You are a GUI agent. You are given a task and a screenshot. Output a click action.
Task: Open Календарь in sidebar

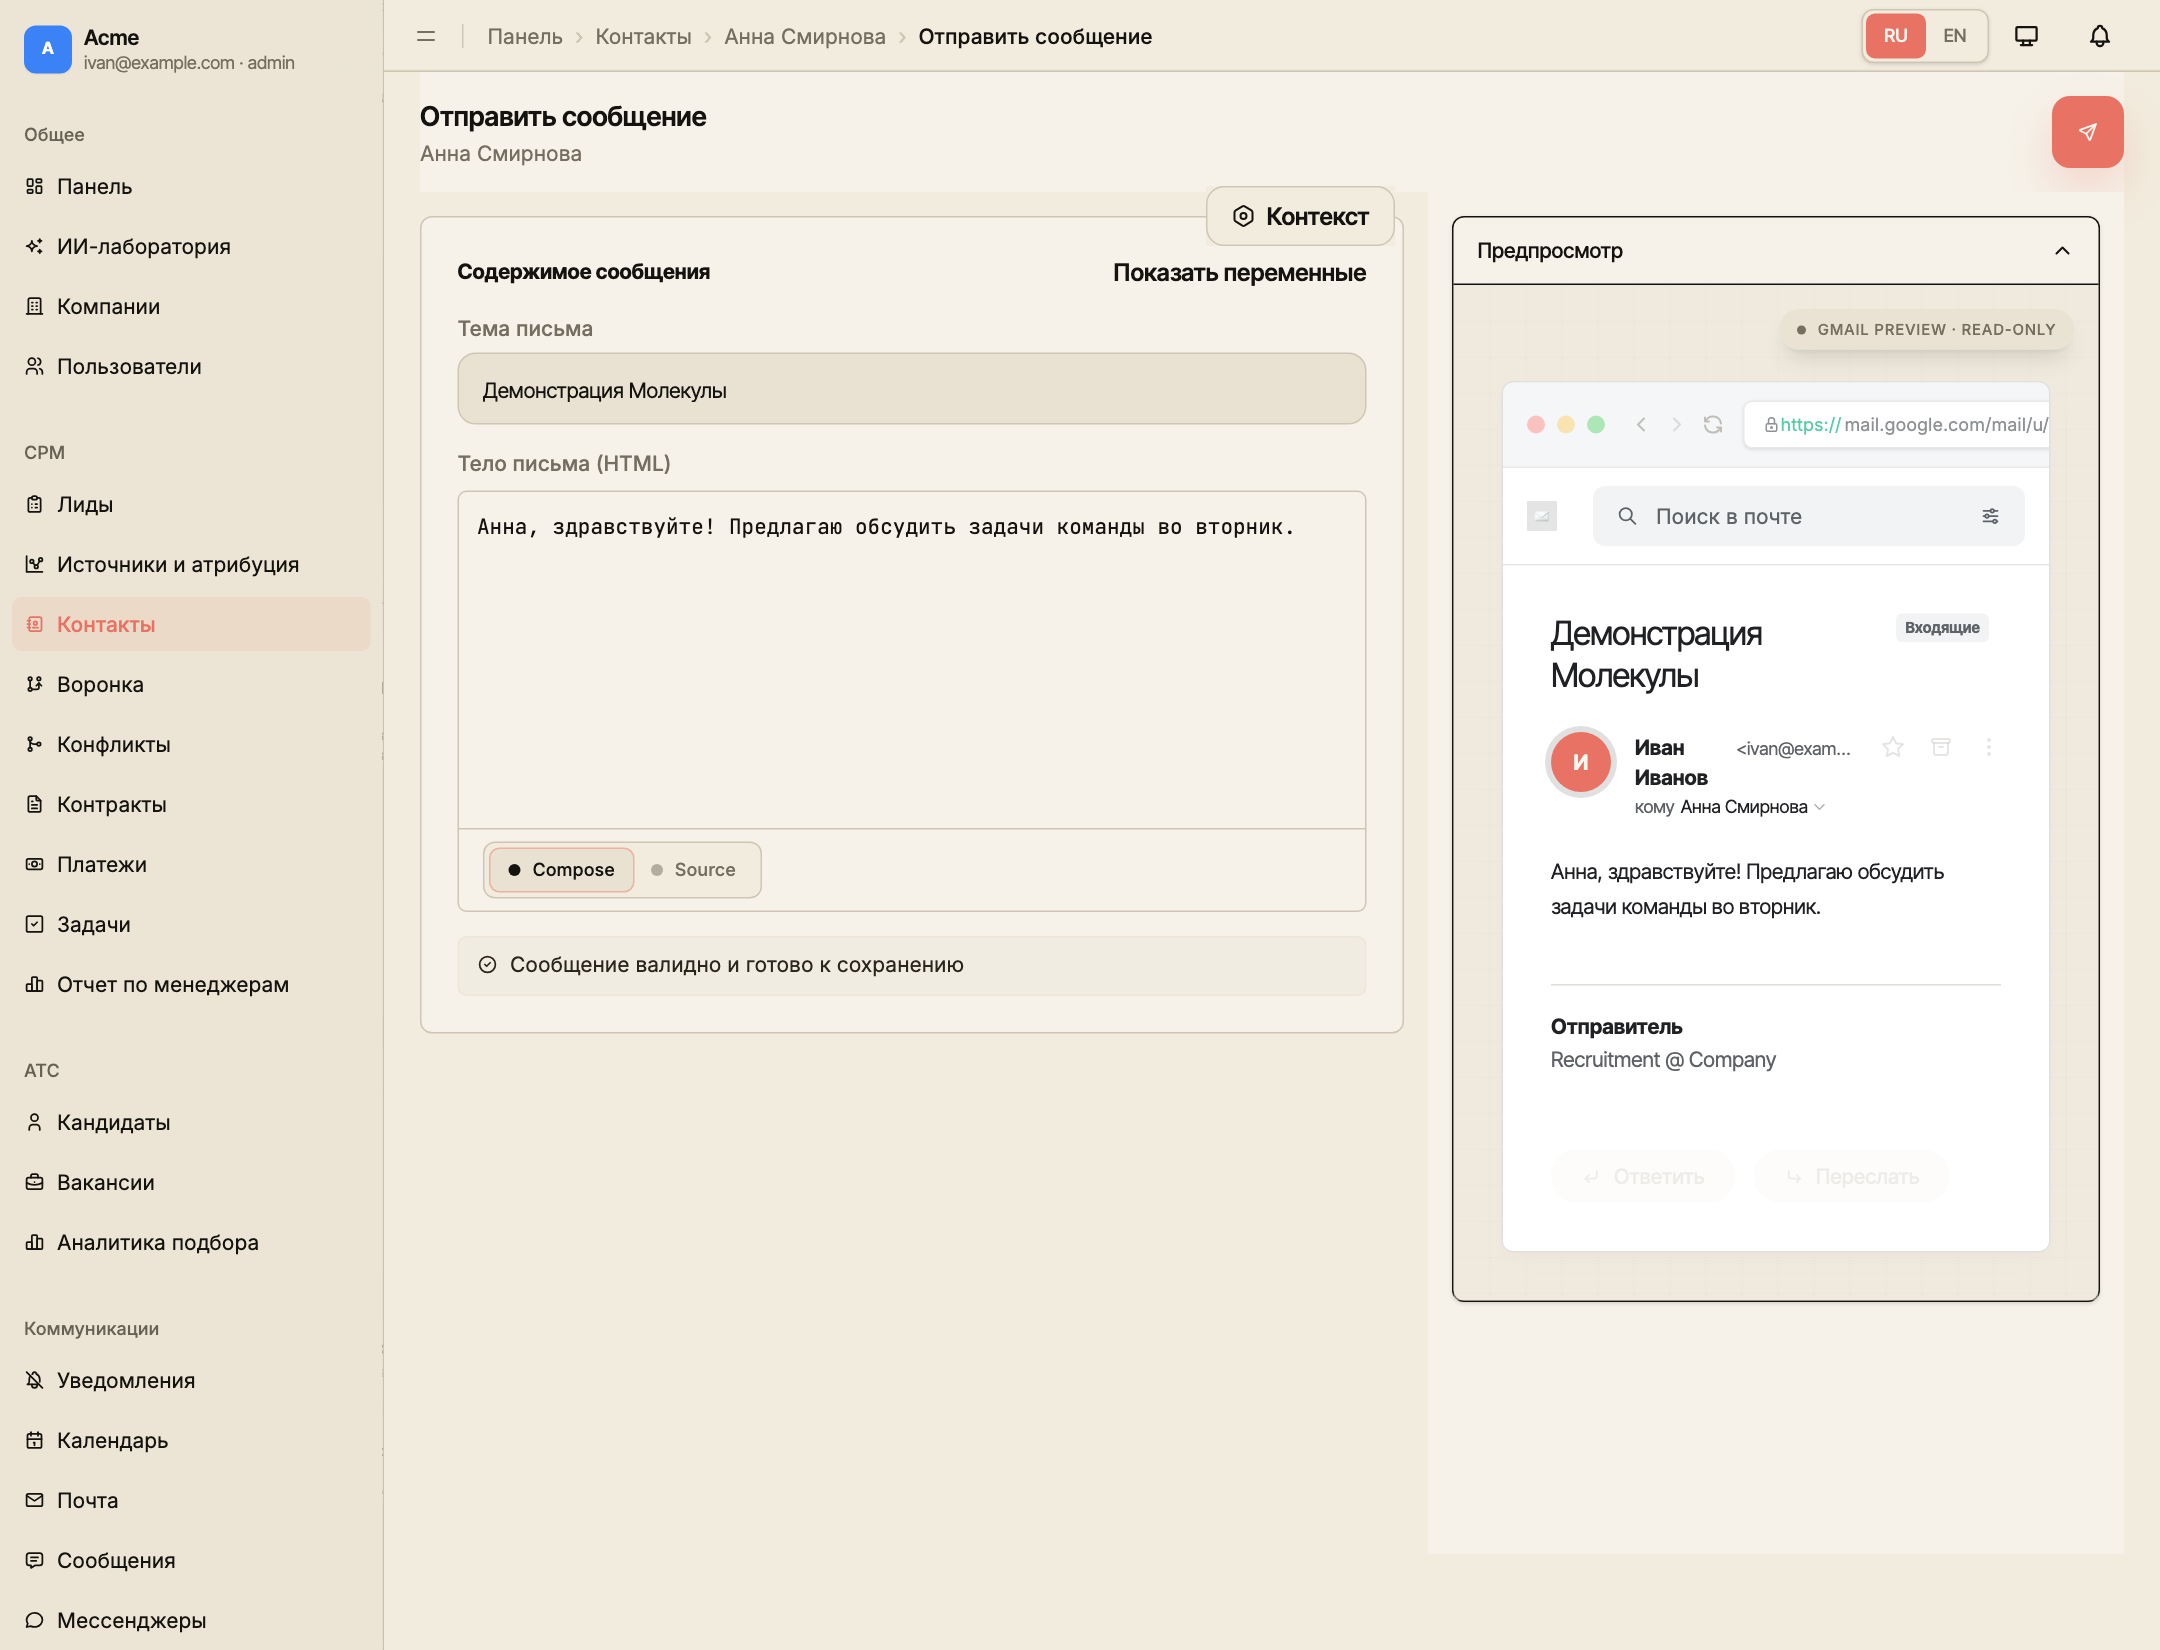click(x=191, y=1440)
